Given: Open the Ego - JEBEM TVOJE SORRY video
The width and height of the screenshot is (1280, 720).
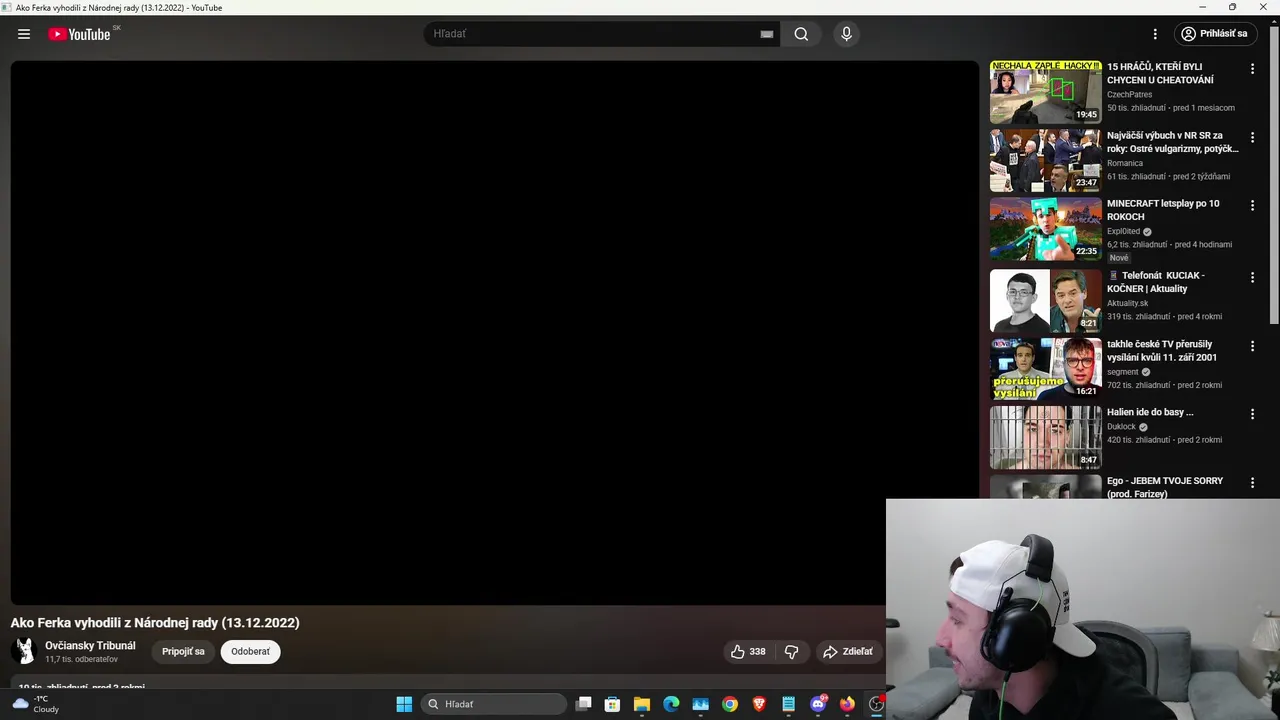Looking at the screenshot, I should pyautogui.click(x=1165, y=487).
